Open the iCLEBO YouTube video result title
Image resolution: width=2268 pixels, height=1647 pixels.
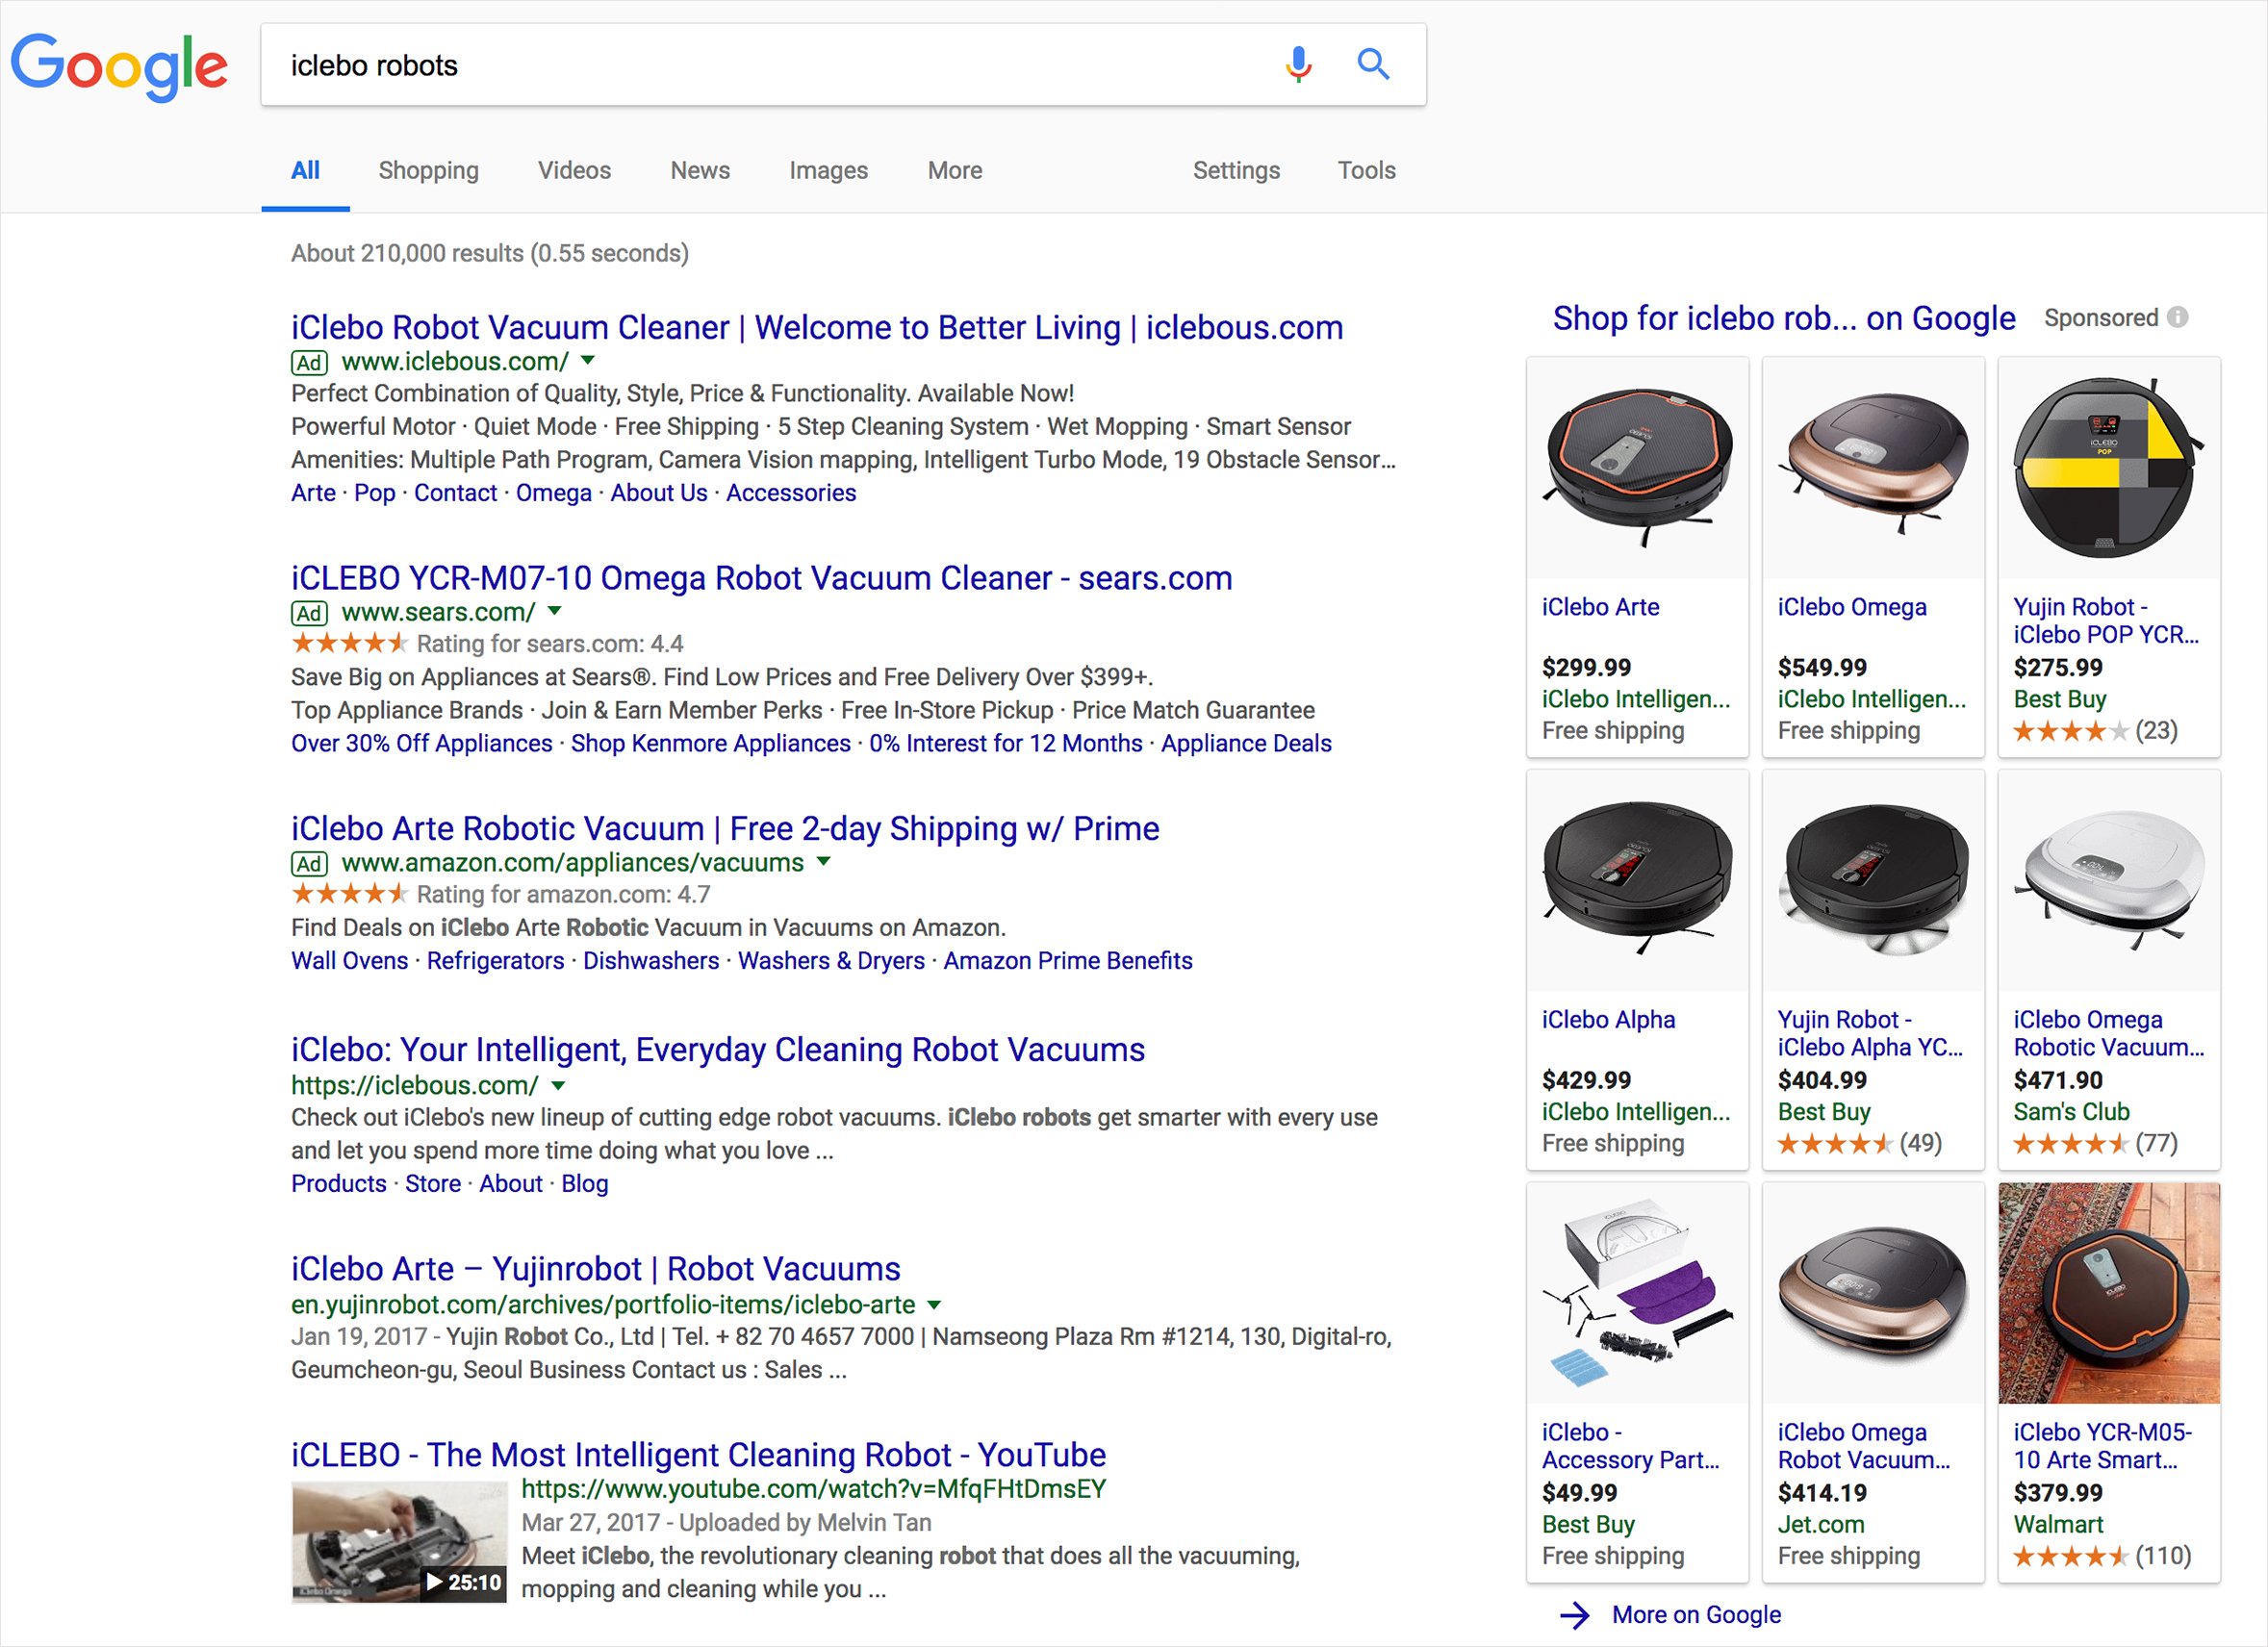pyautogui.click(x=698, y=1454)
